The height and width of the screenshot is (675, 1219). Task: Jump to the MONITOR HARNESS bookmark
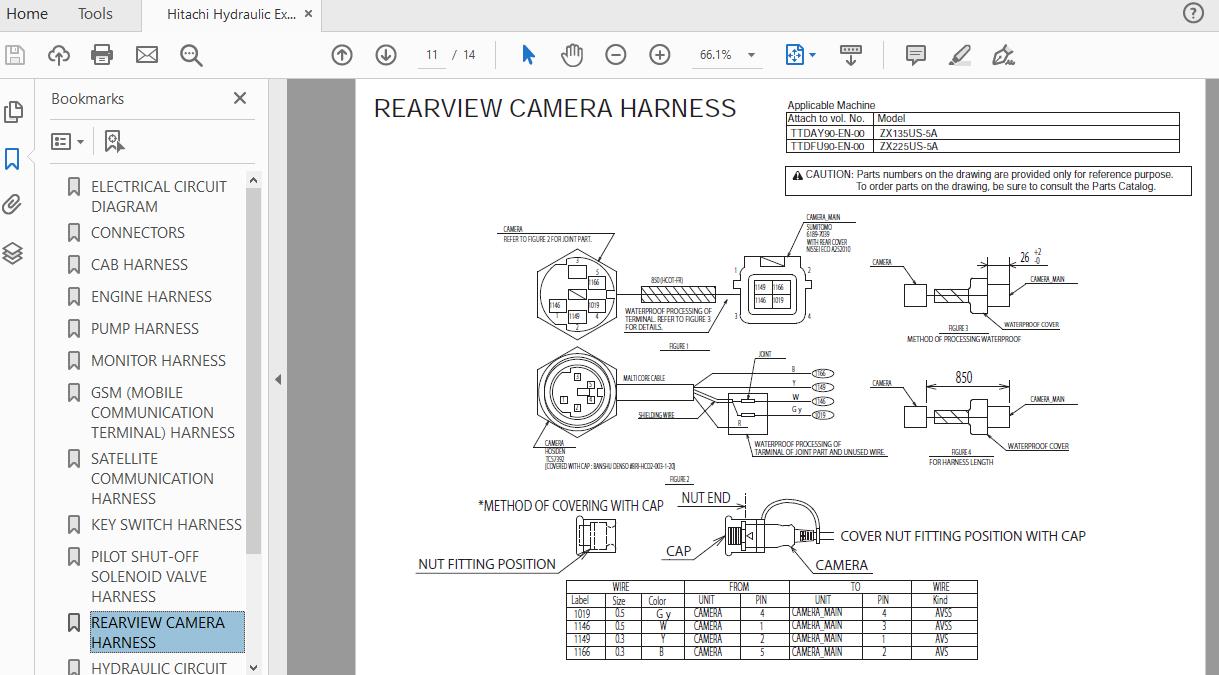(x=158, y=360)
